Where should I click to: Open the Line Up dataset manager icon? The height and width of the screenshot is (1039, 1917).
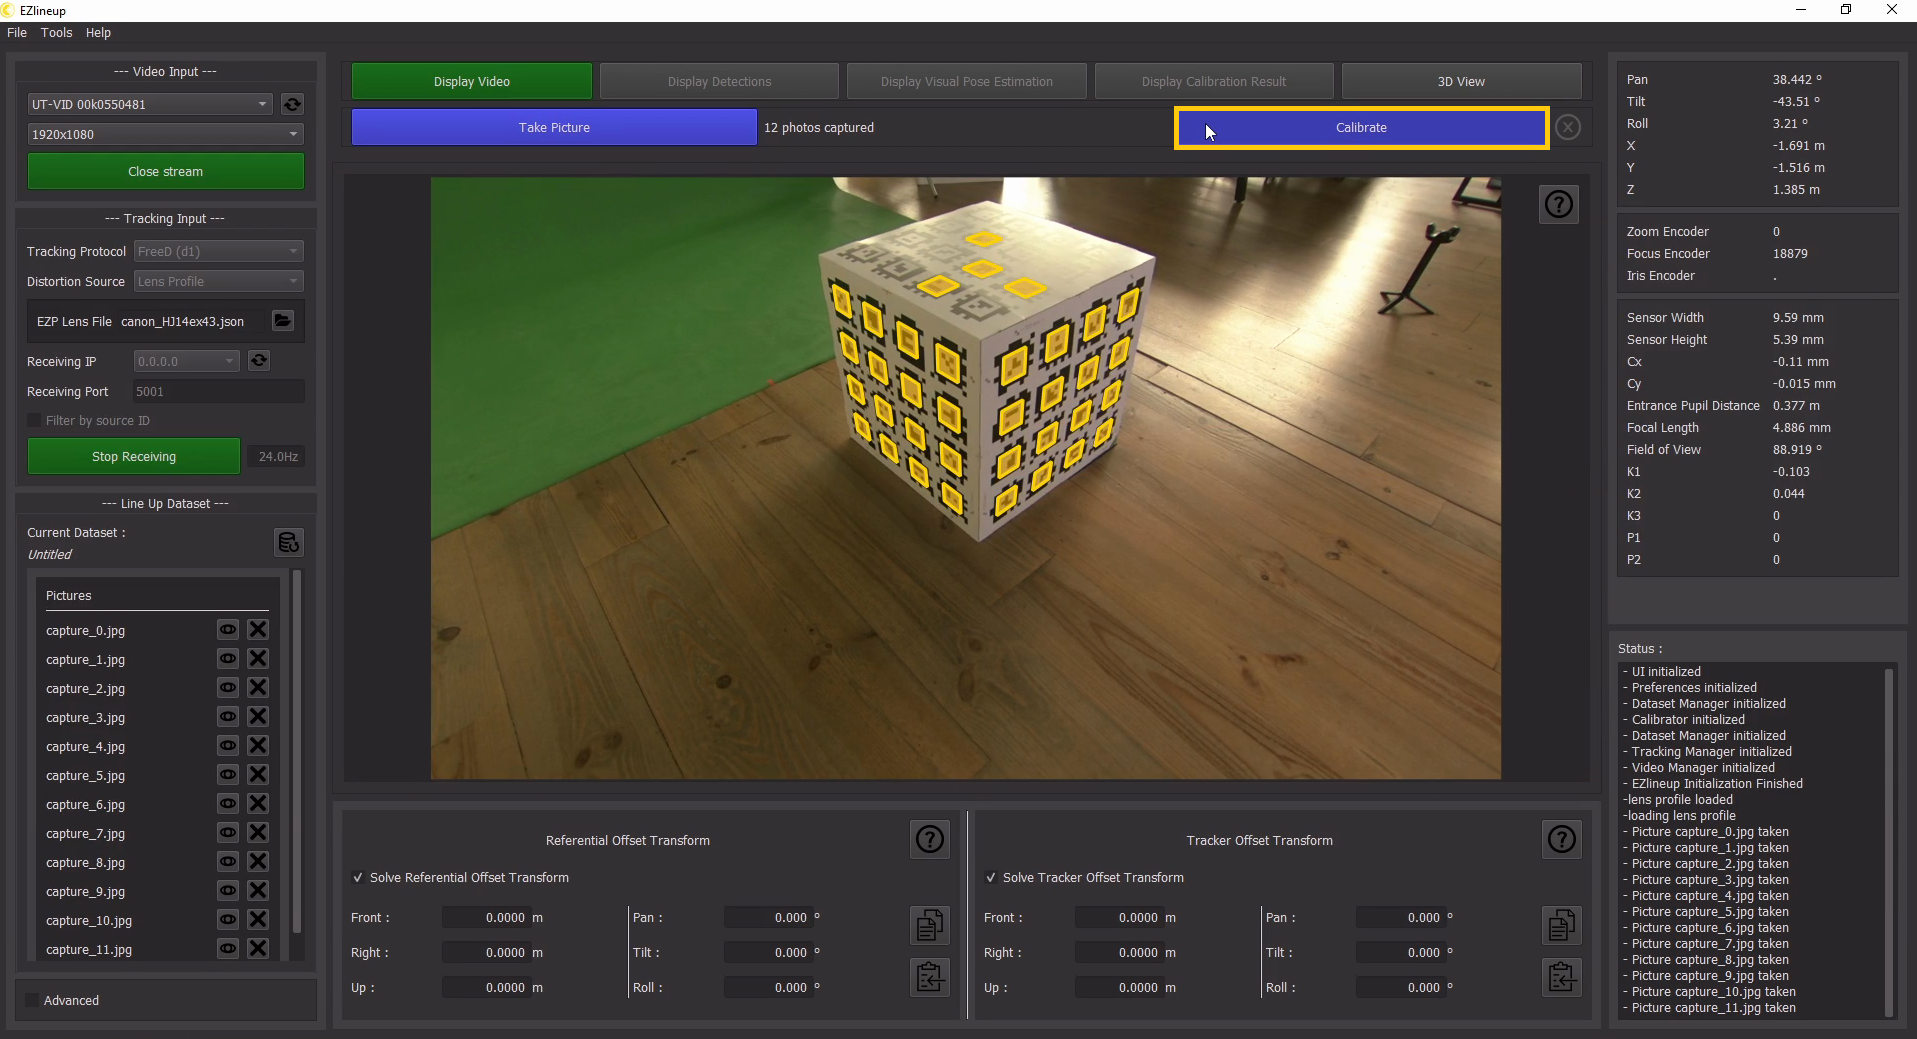click(x=288, y=542)
